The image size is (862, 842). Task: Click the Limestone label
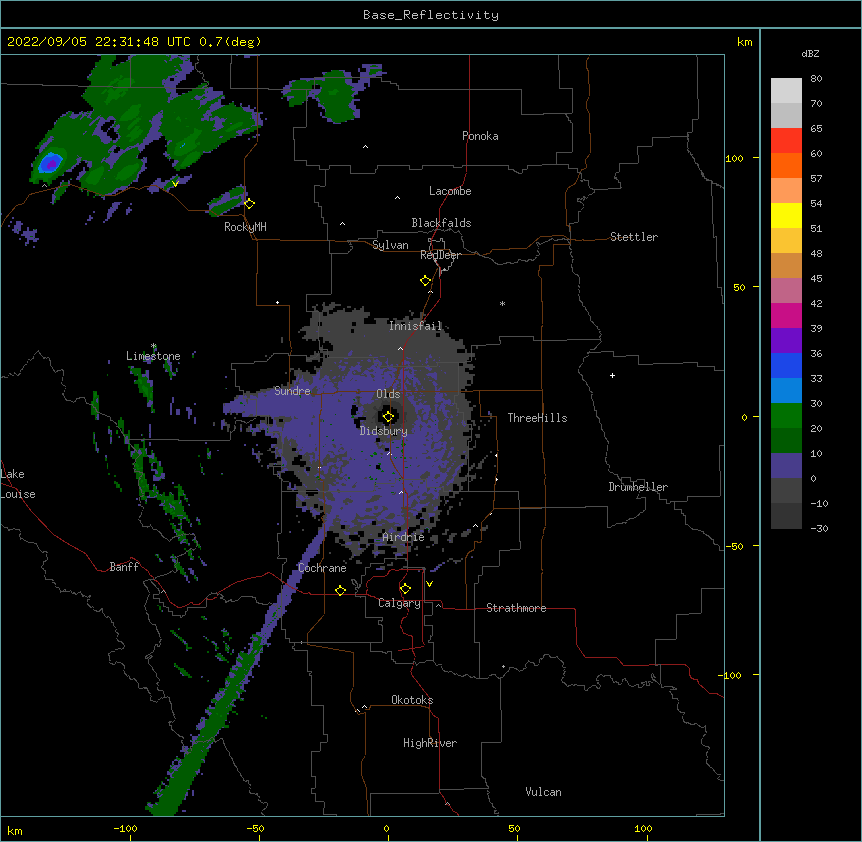(153, 356)
